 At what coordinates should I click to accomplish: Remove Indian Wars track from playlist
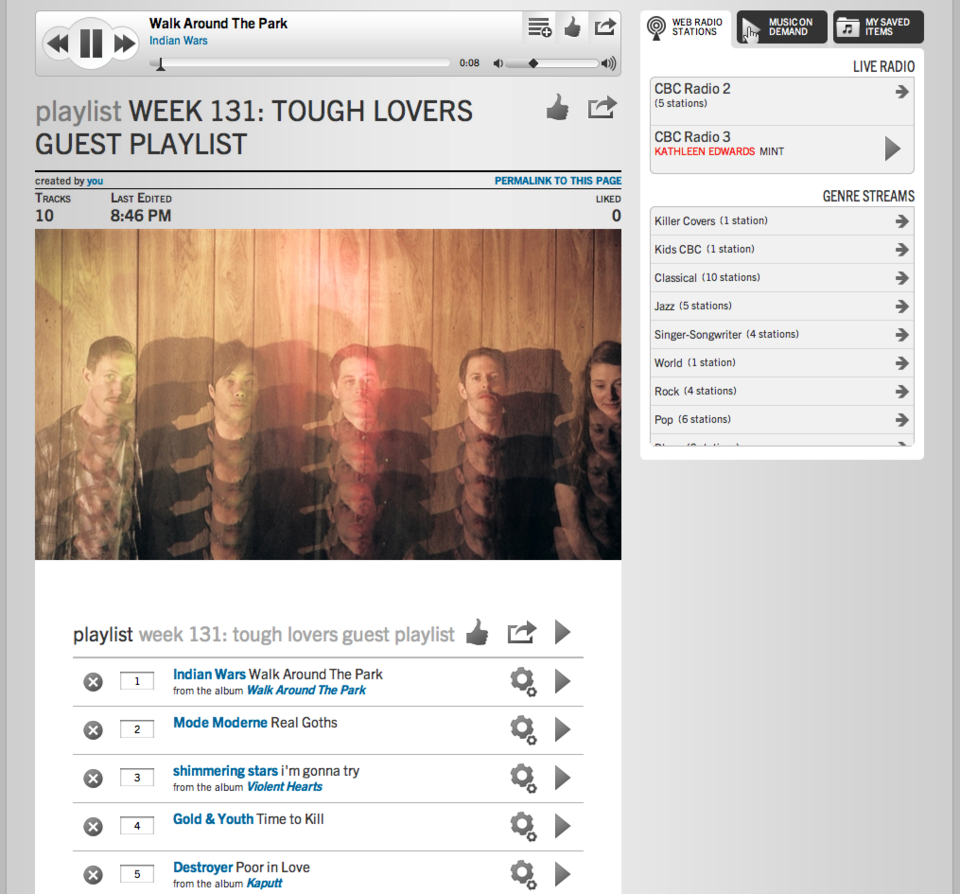click(93, 682)
